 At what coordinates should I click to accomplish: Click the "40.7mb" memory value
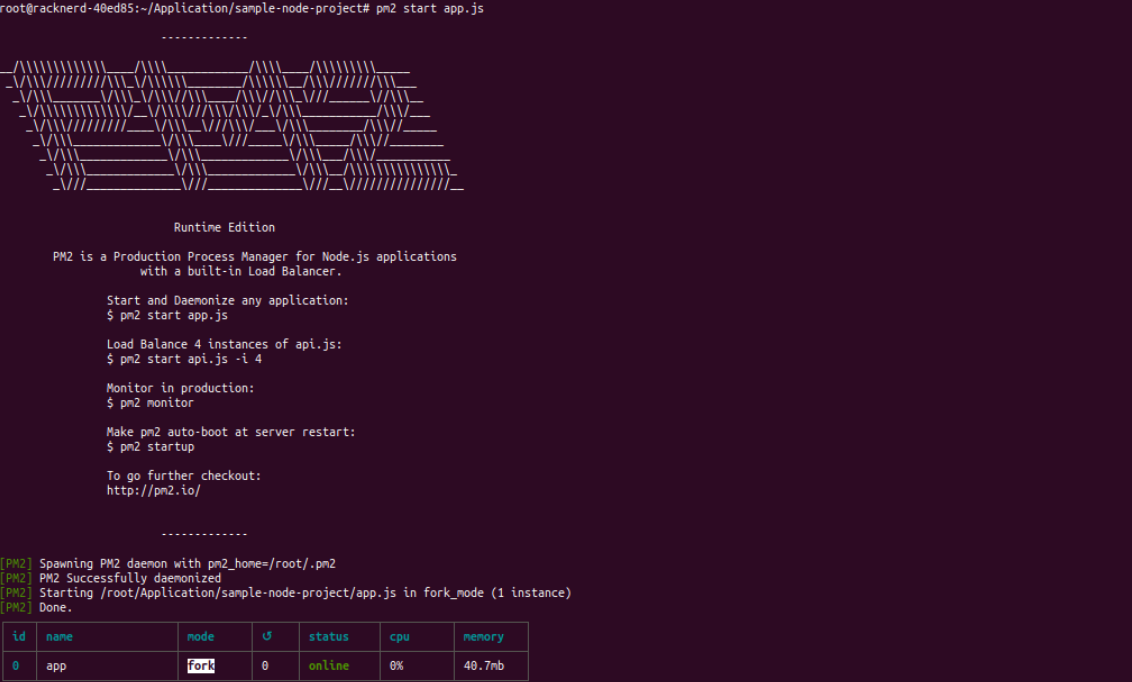pyautogui.click(x=483, y=665)
